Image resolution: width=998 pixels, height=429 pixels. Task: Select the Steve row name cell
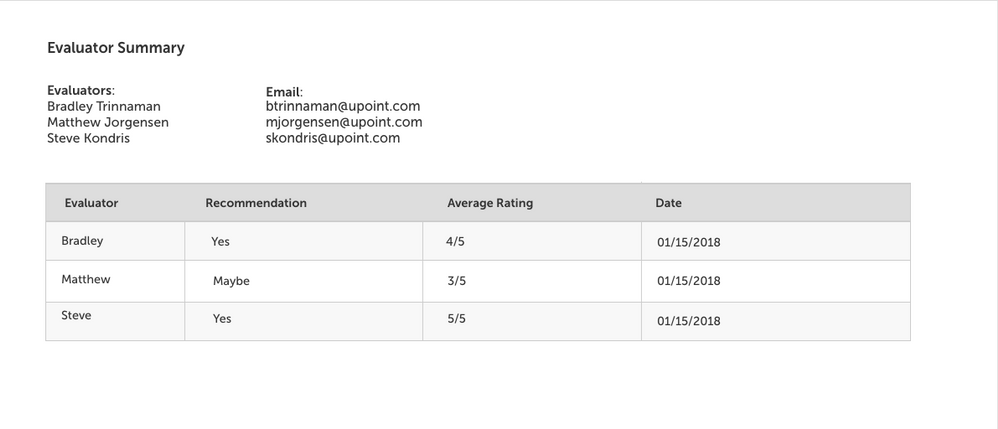pyautogui.click(x=76, y=316)
